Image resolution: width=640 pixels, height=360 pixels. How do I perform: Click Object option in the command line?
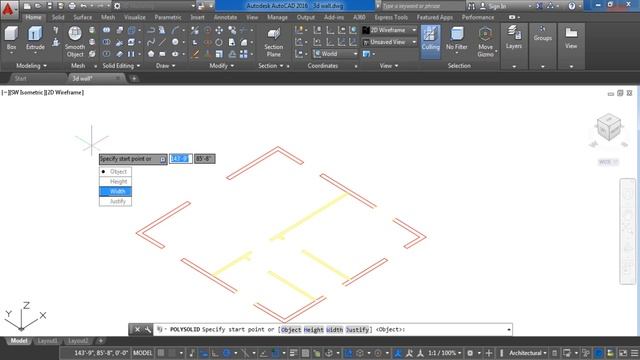tap(291, 329)
